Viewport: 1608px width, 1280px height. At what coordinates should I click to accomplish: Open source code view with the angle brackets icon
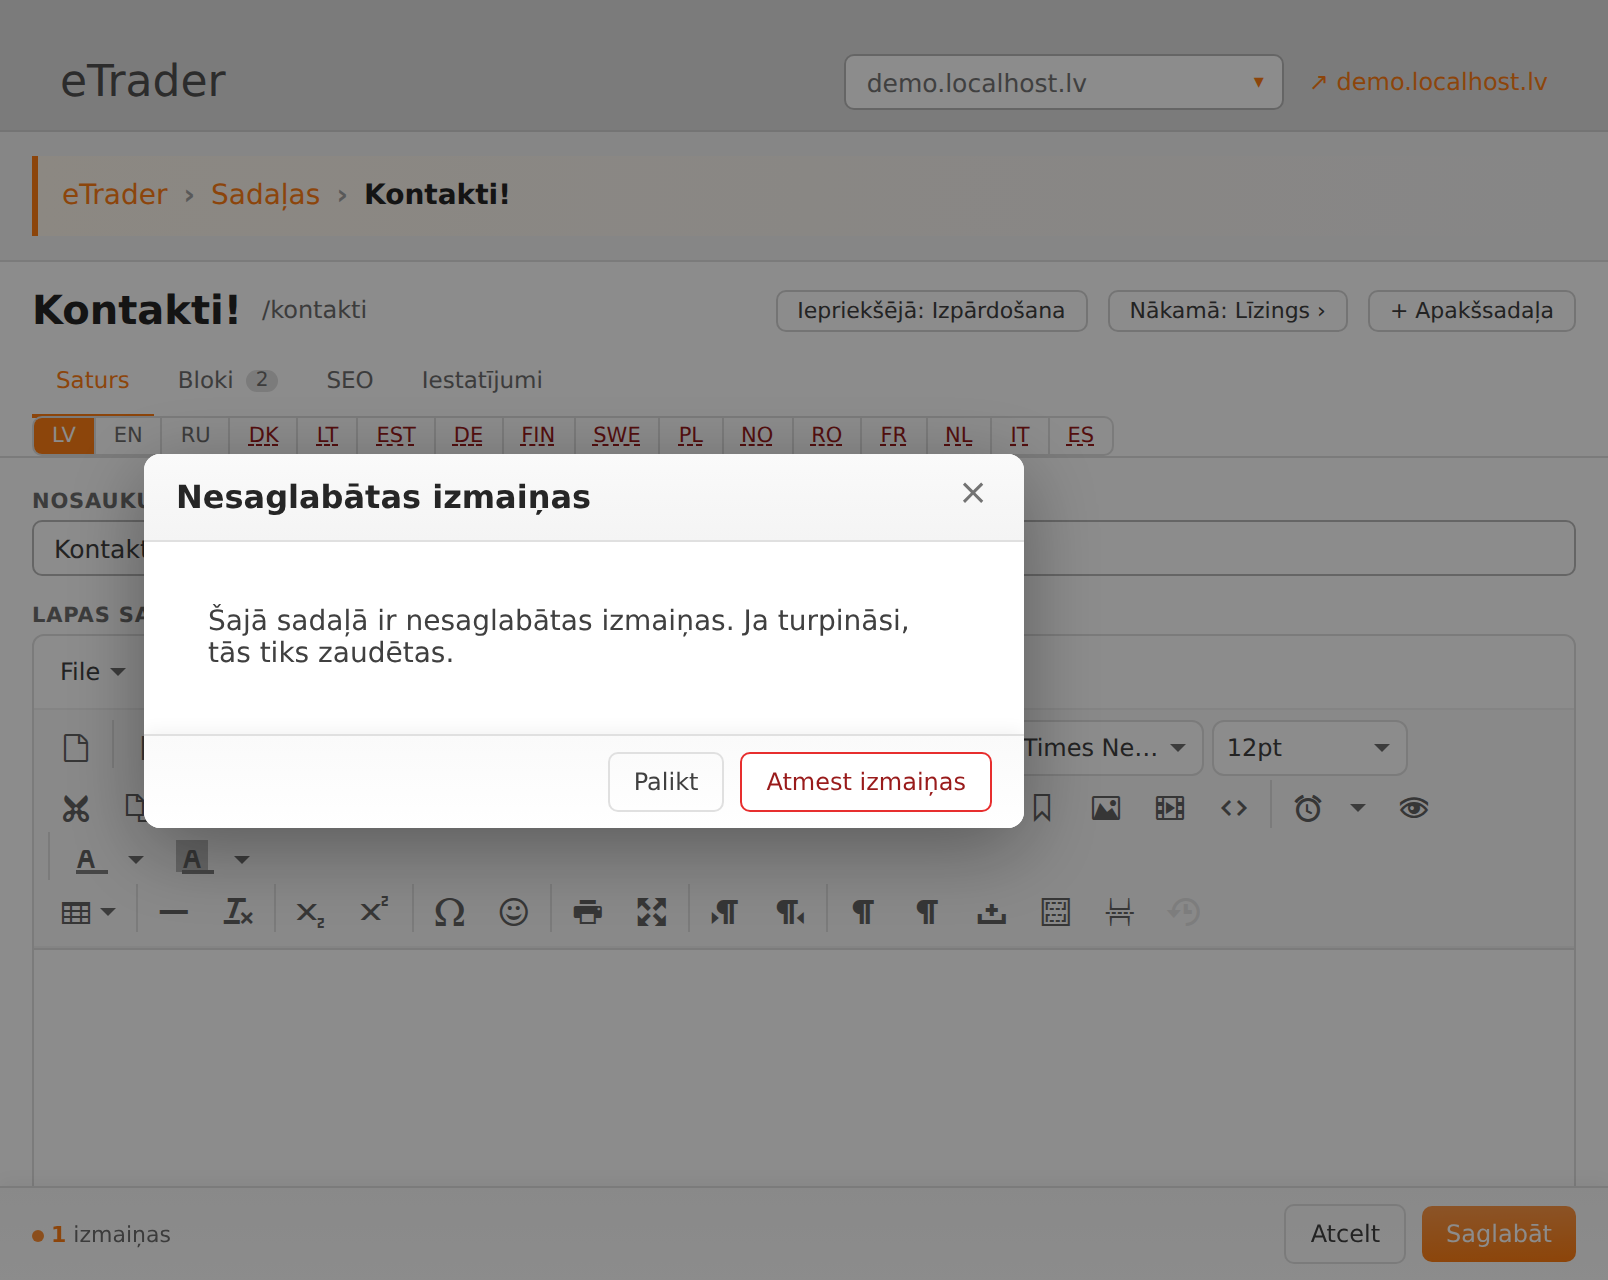pyautogui.click(x=1234, y=808)
